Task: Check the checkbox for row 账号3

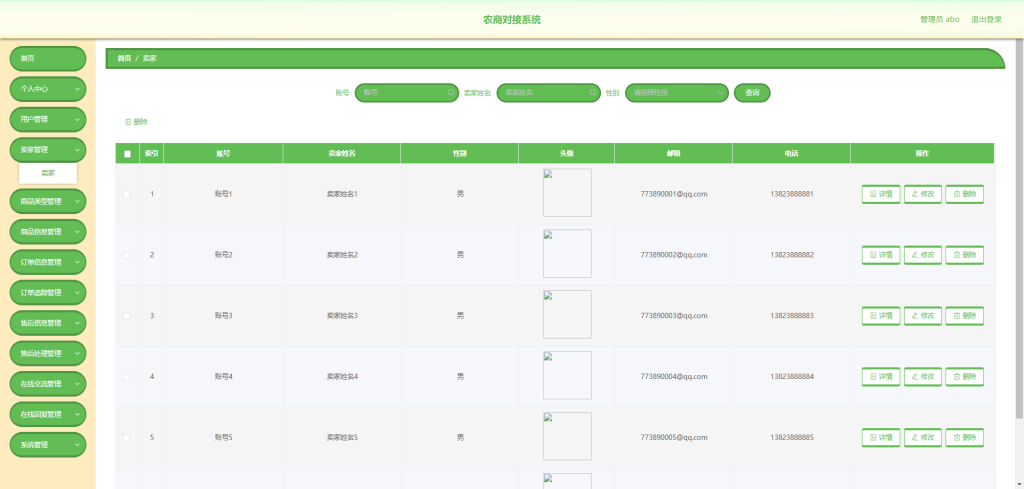Action: point(127,316)
